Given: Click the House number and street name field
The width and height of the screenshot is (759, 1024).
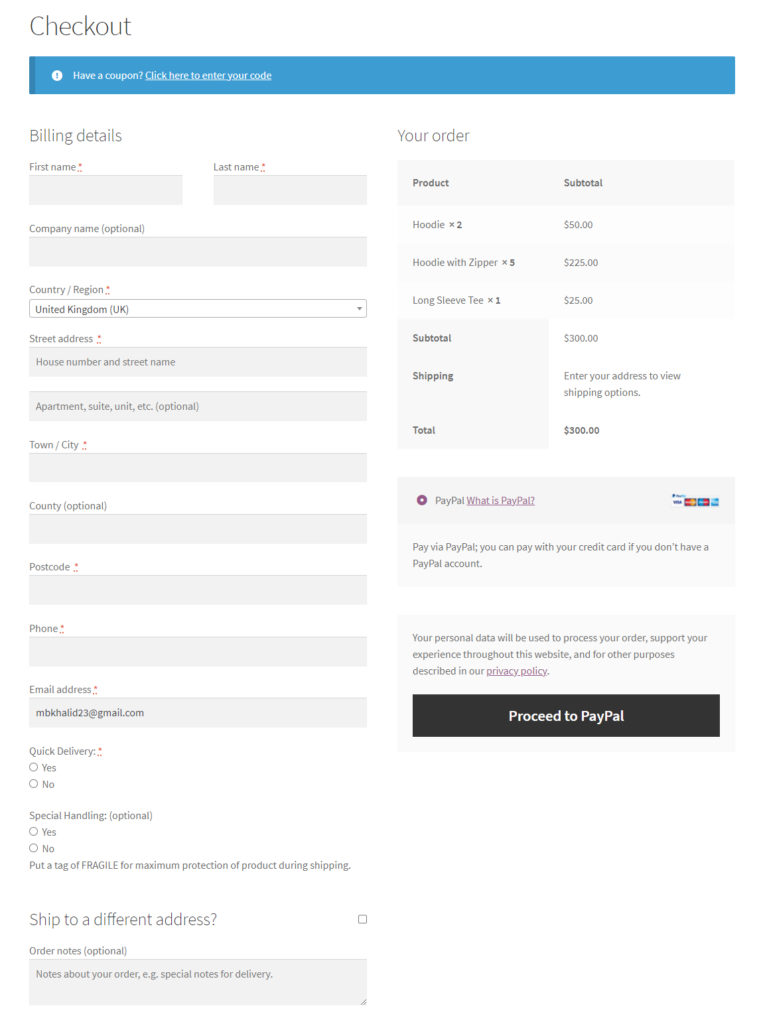Looking at the screenshot, I should tap(198, 362).
